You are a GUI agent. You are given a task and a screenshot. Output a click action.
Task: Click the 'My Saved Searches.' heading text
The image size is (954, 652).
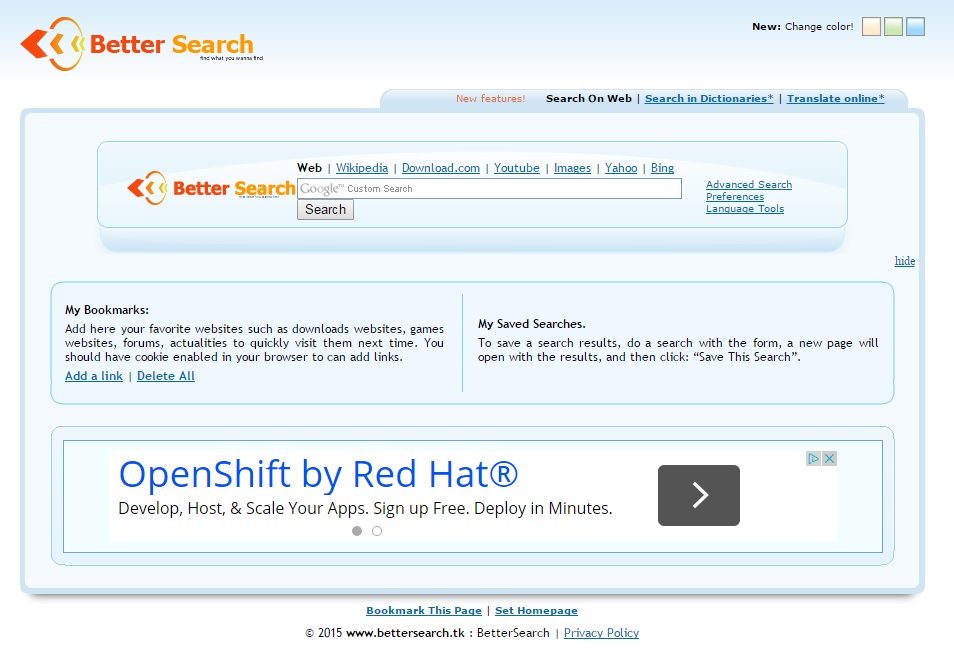tap(531, 324)
